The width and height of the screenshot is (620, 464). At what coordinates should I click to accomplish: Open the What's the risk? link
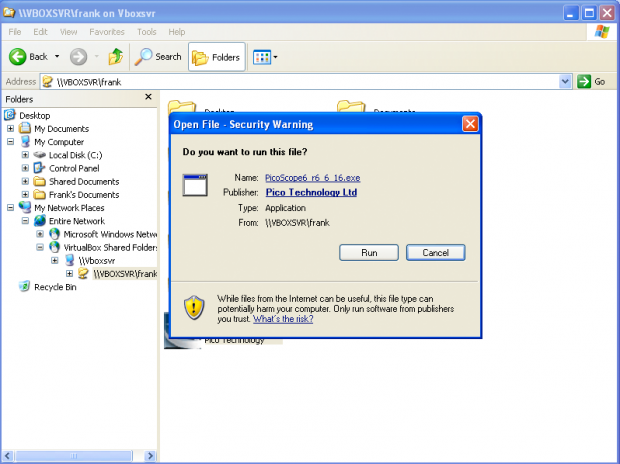[283, 319]
